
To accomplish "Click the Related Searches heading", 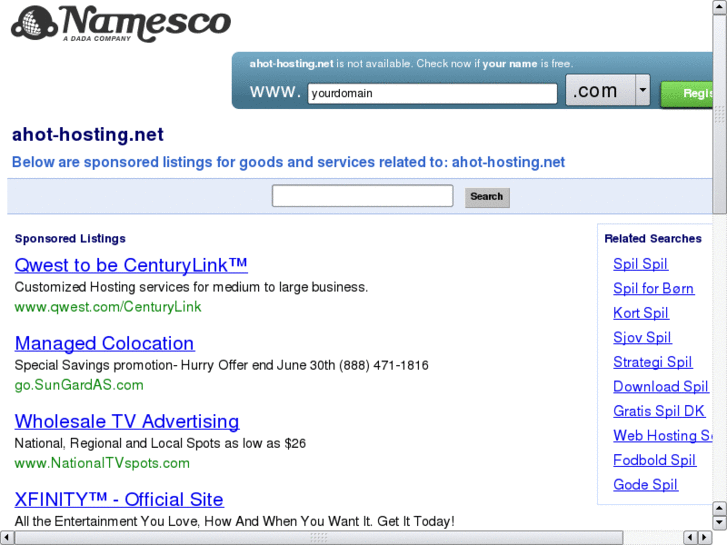I will [653, 238].
